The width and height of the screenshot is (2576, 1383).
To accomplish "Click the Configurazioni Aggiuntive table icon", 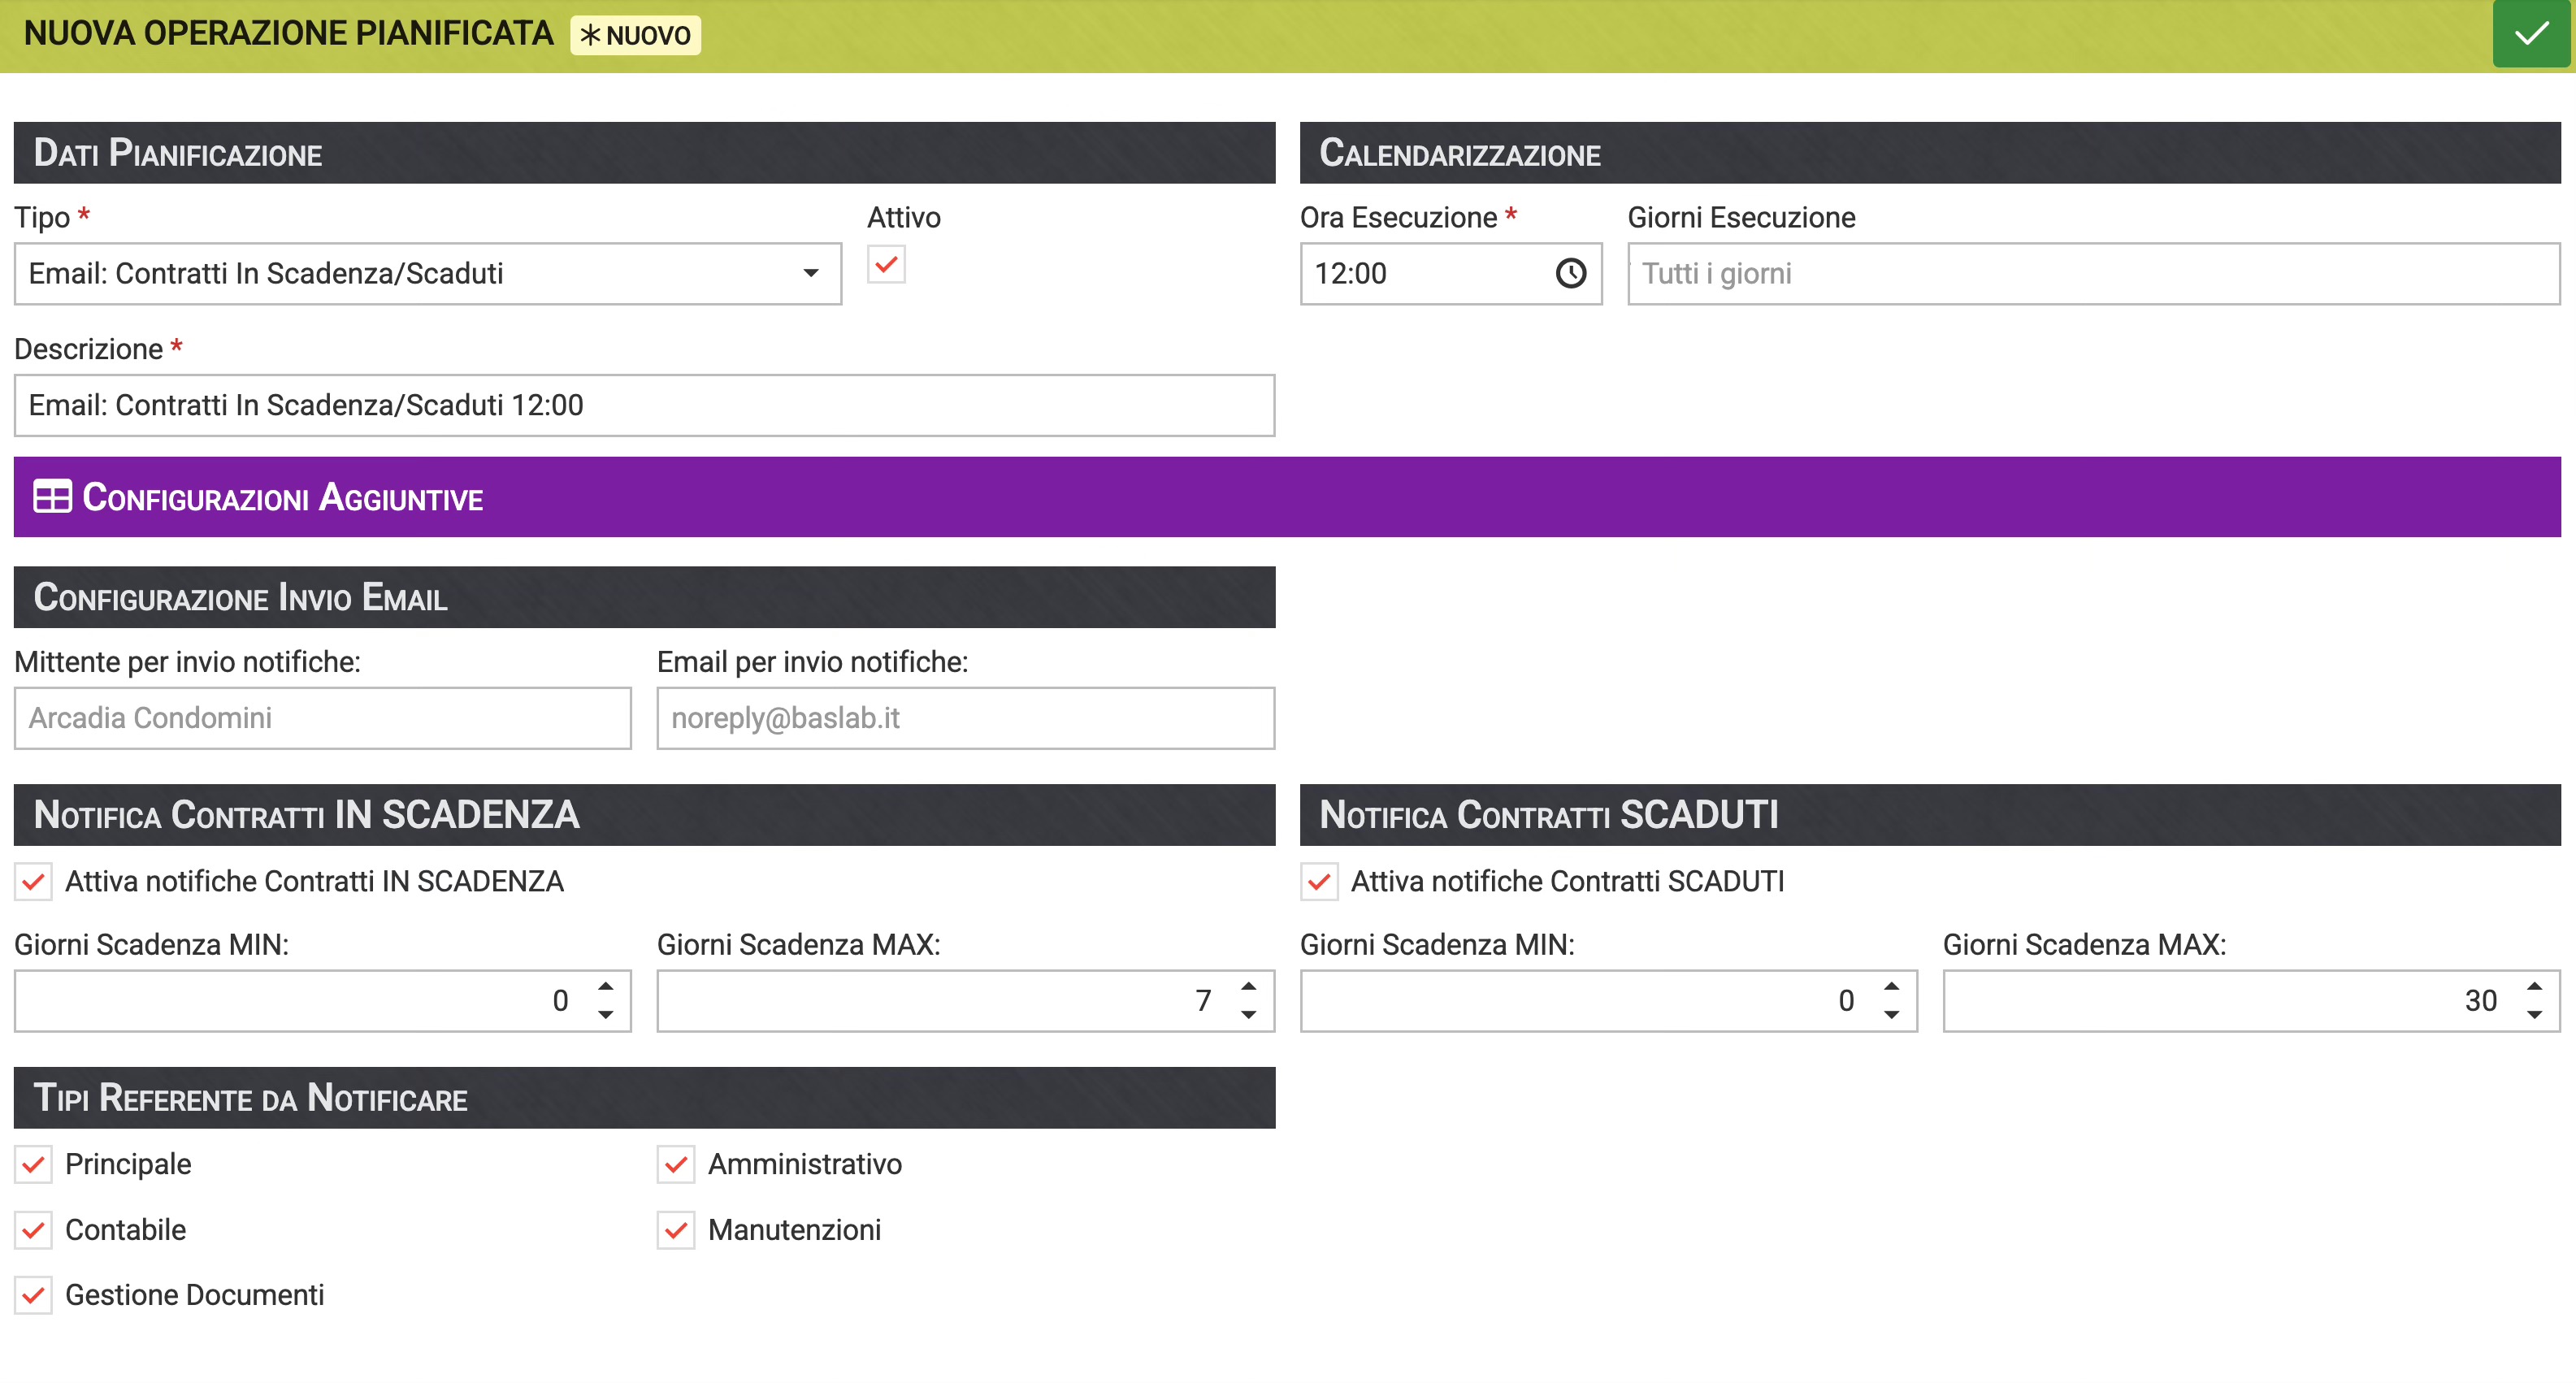I will 52,497.
